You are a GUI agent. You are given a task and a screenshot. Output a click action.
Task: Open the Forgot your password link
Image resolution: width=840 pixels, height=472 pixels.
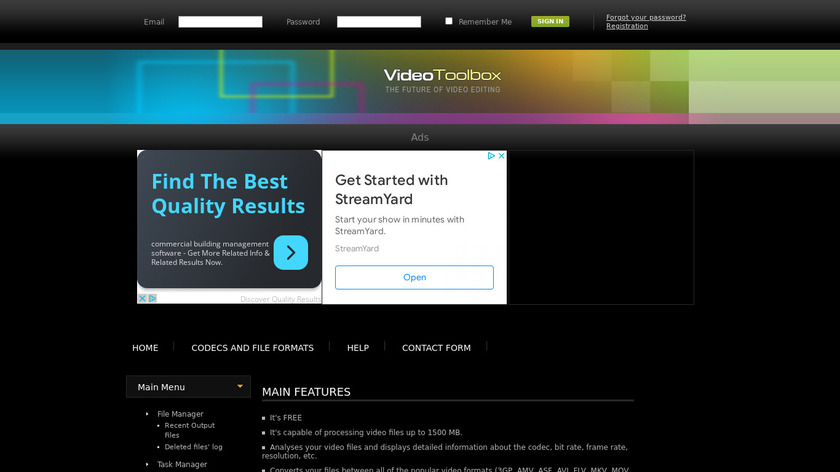(x=646, y=17)
